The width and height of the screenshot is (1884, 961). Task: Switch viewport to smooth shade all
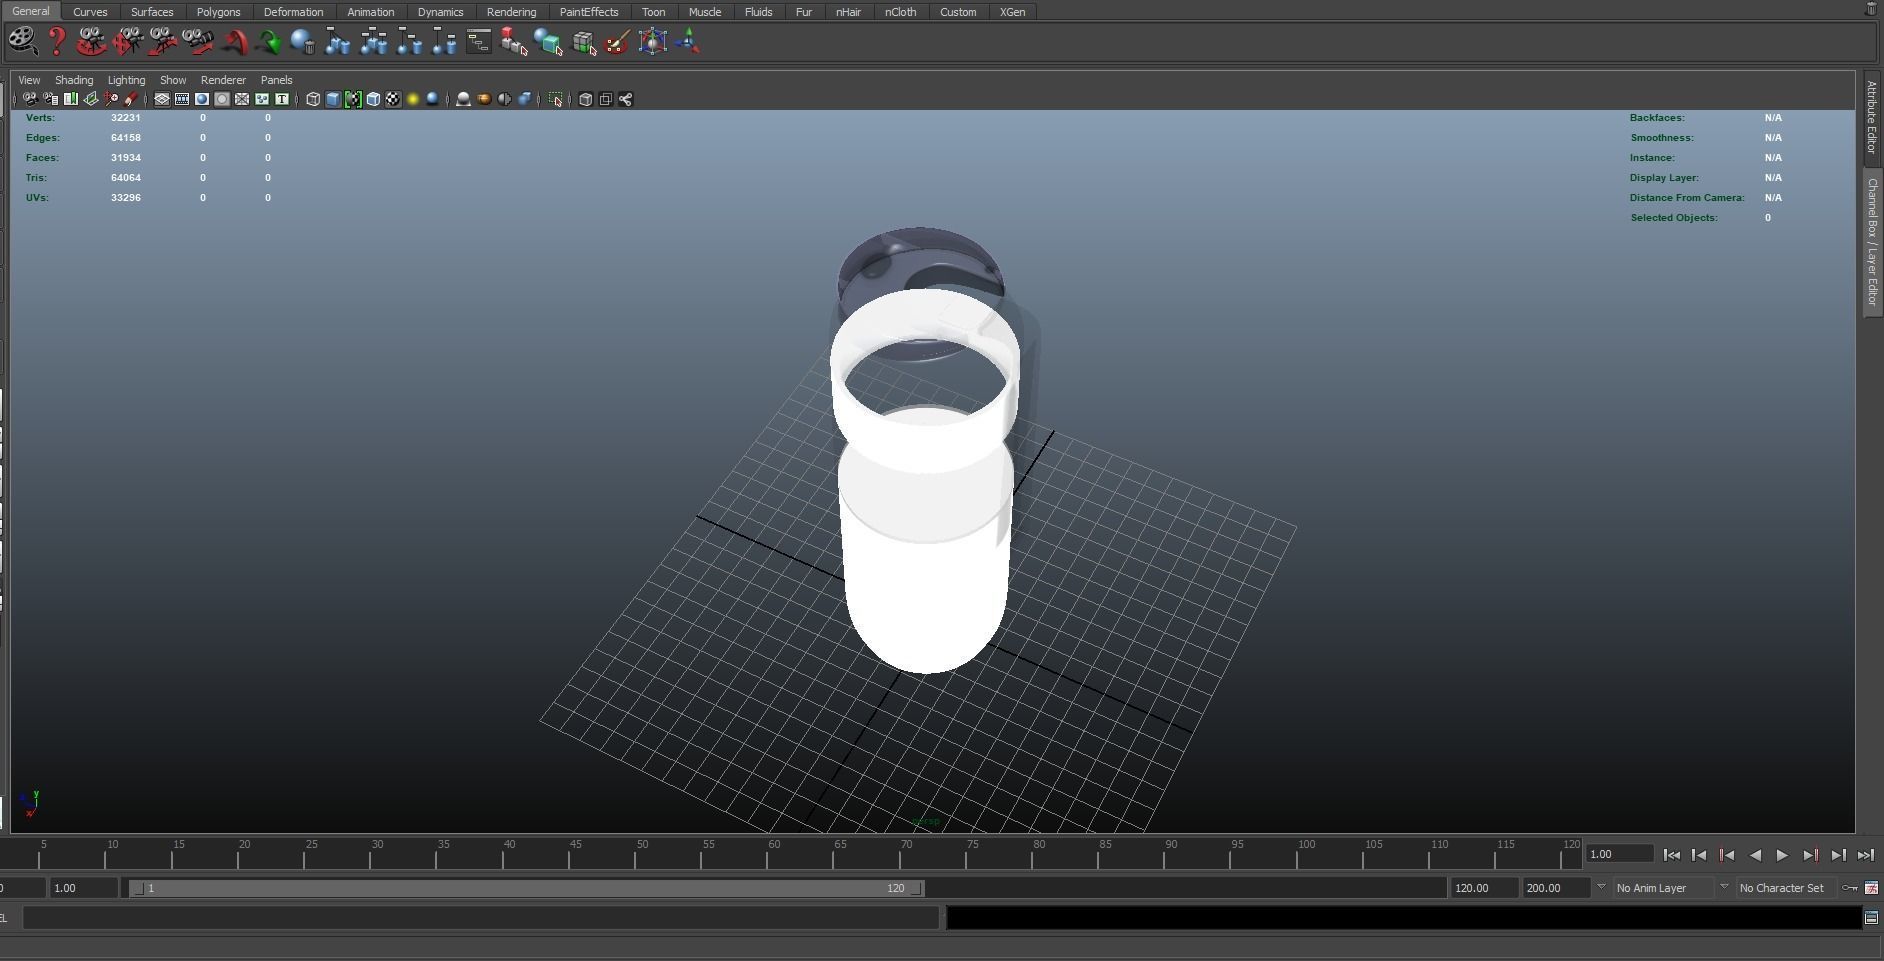coord(333,99)
